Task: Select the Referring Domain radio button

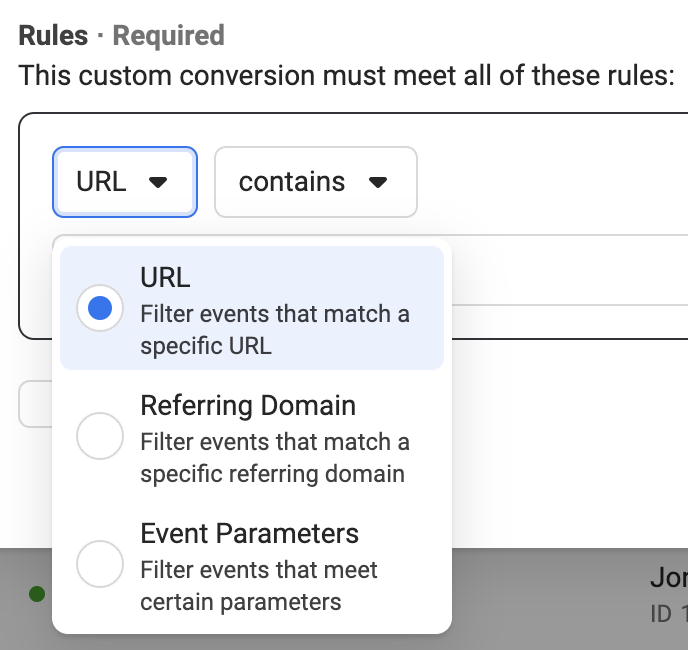Action: [100, 436]
